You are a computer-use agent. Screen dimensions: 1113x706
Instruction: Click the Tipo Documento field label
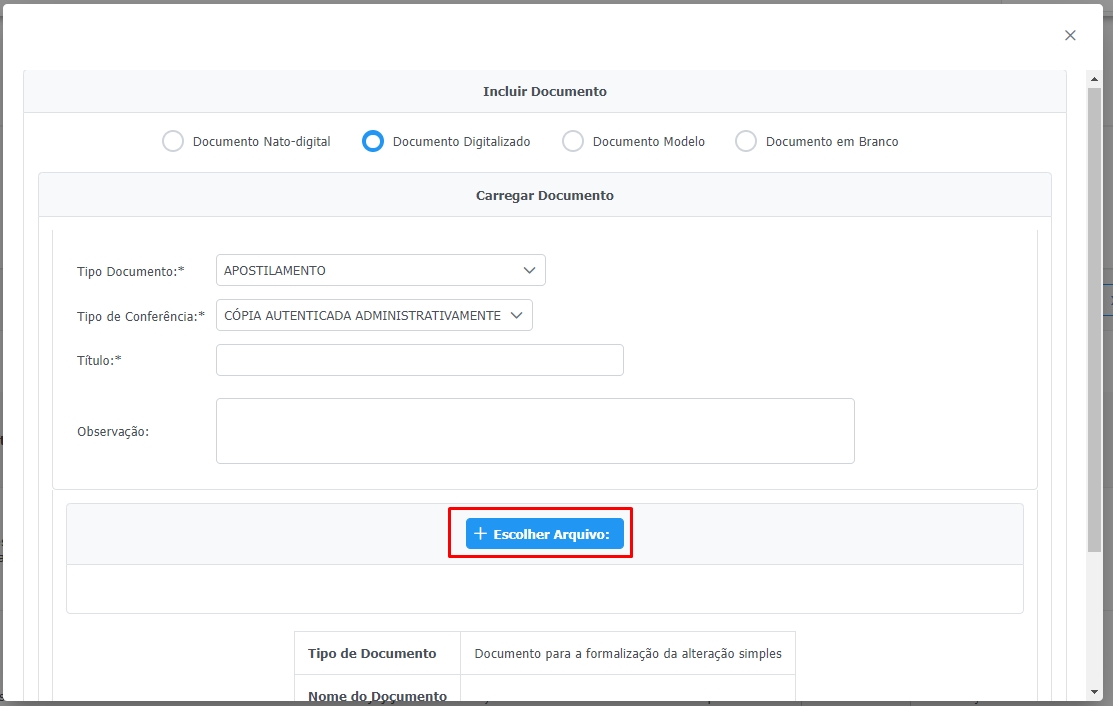[x=130, y=271]
